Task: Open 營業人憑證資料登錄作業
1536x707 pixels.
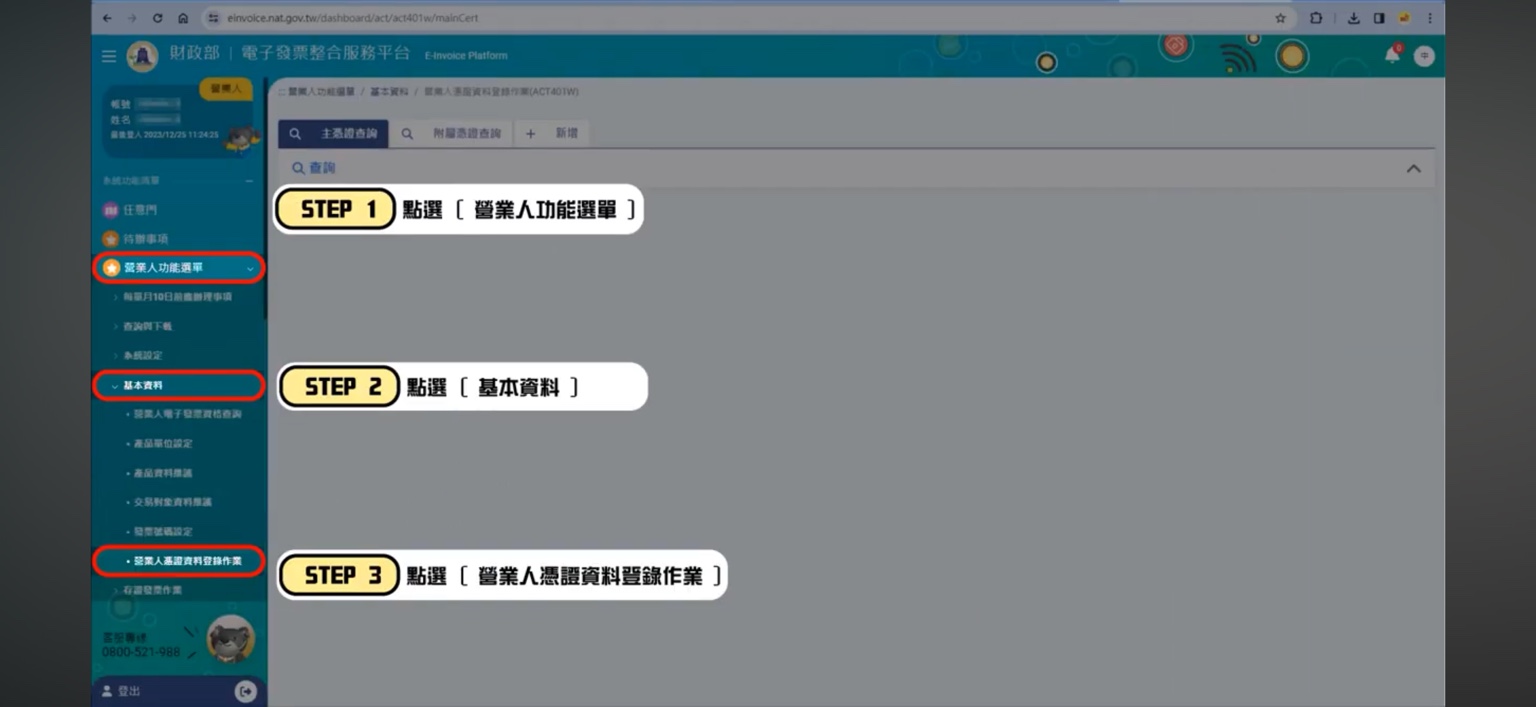Action: point(179,561)
